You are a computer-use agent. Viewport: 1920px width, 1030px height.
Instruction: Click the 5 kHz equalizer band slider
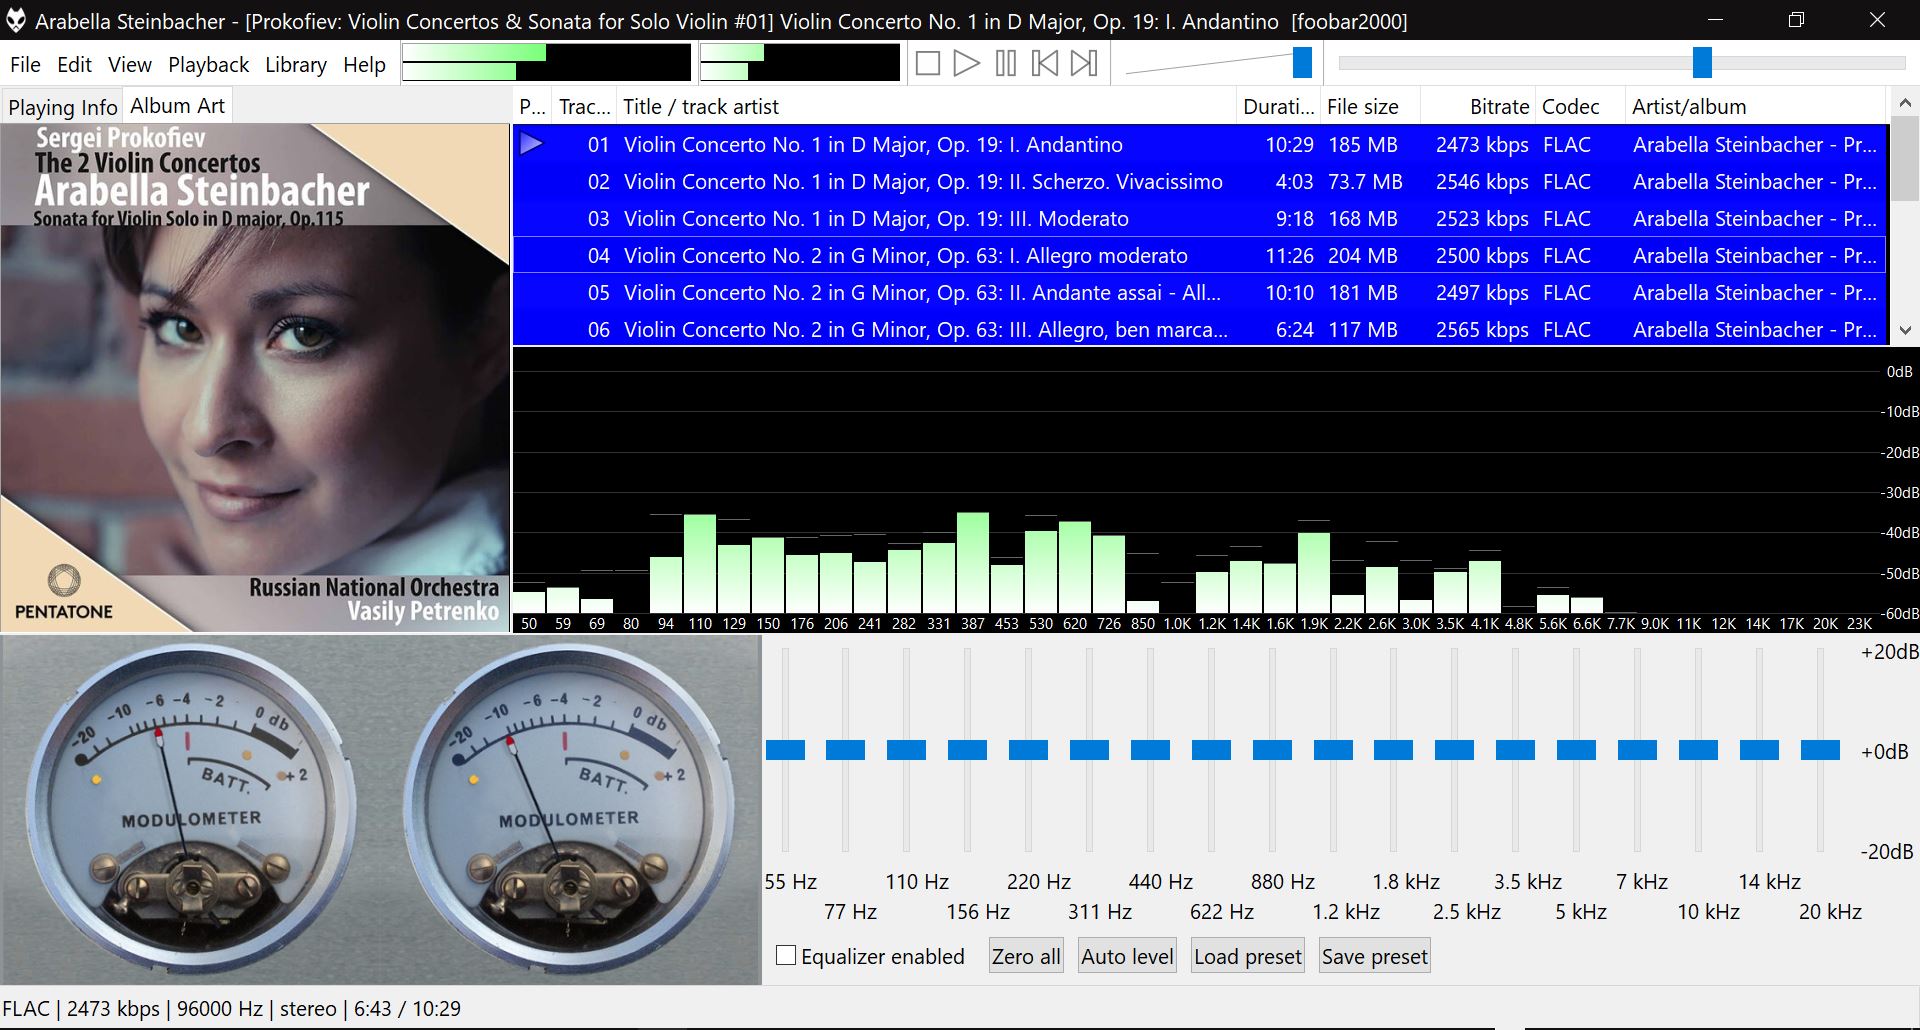pos(1577,750)
